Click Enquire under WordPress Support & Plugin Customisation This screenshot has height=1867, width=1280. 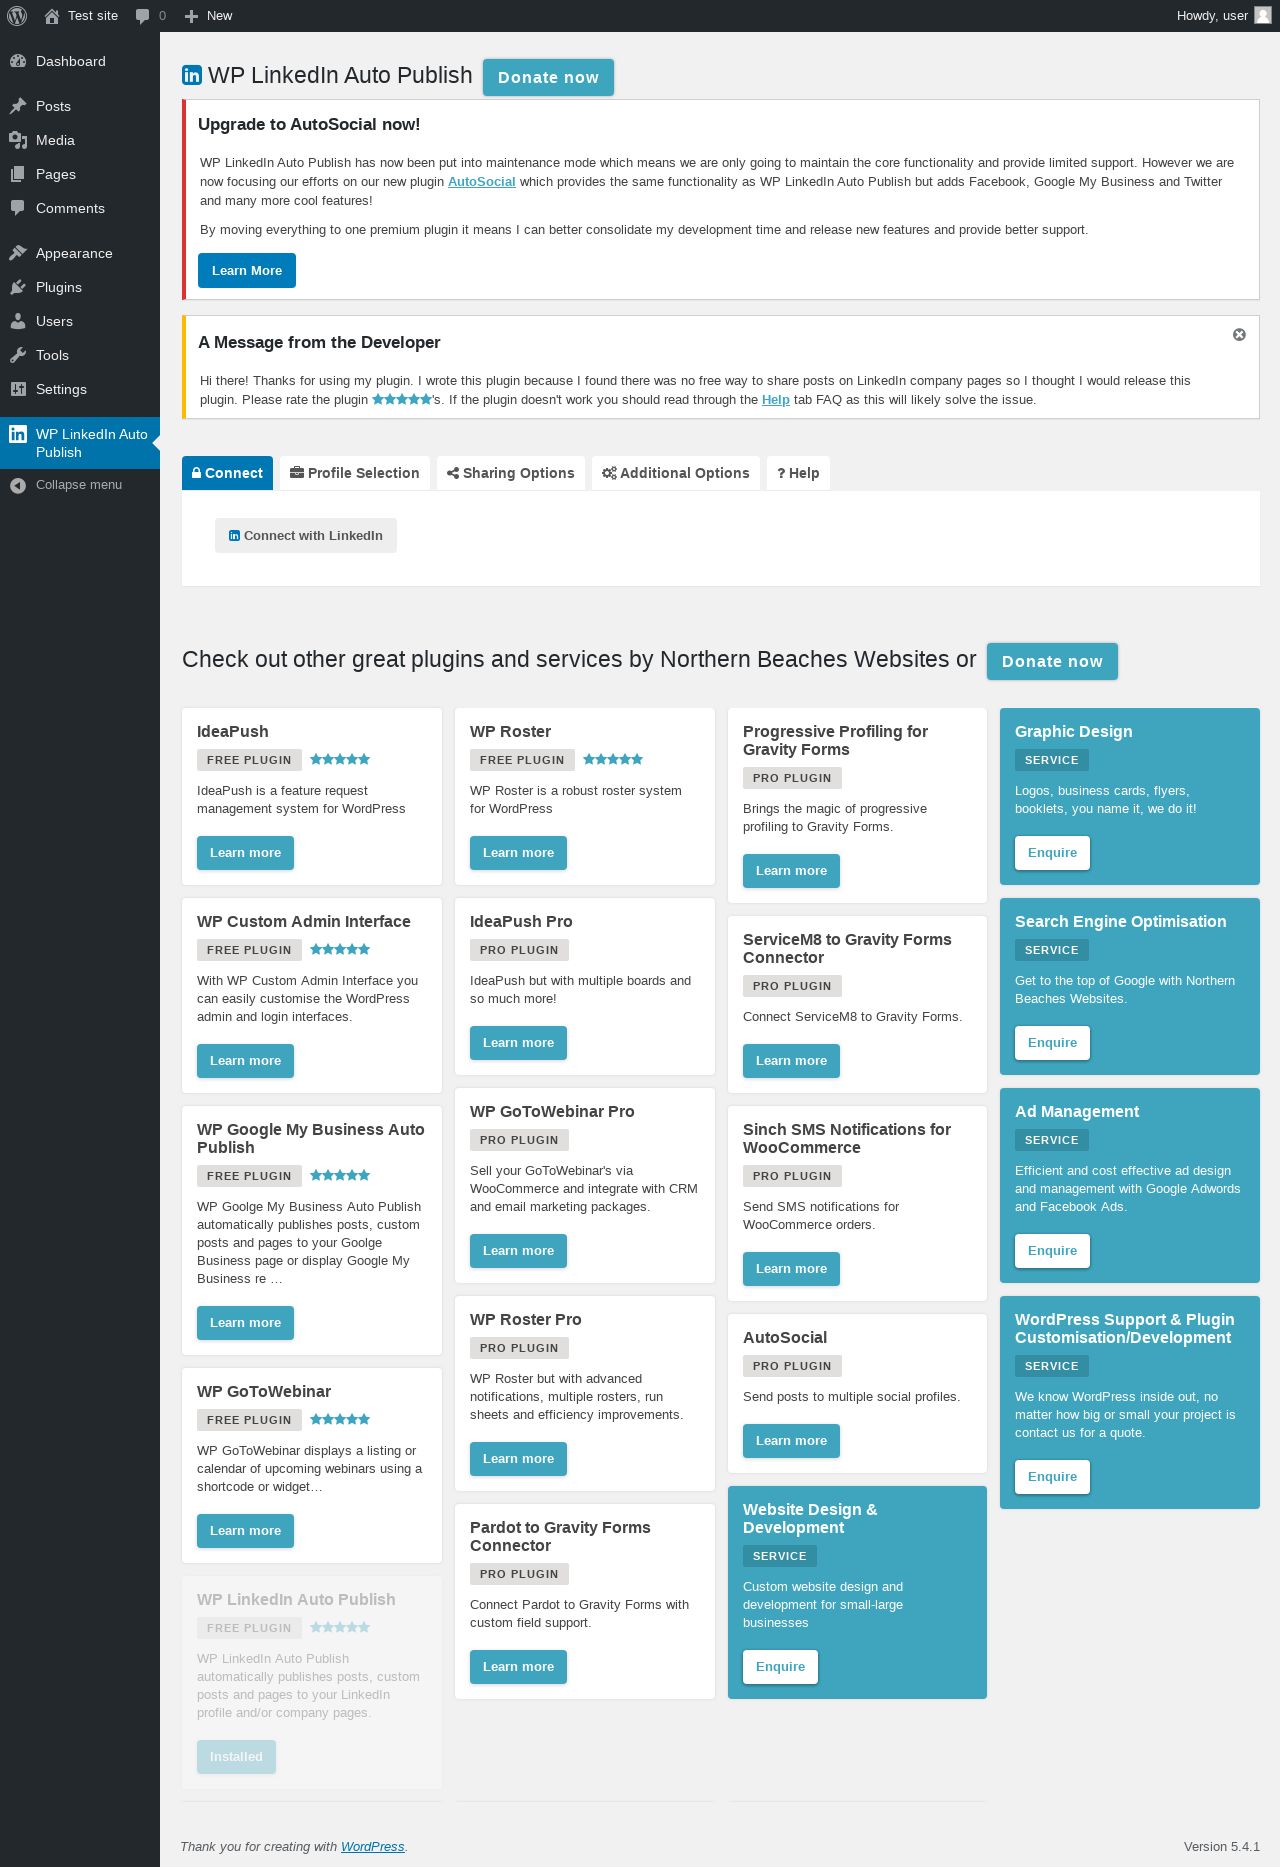click(x=1052, y=1477)
